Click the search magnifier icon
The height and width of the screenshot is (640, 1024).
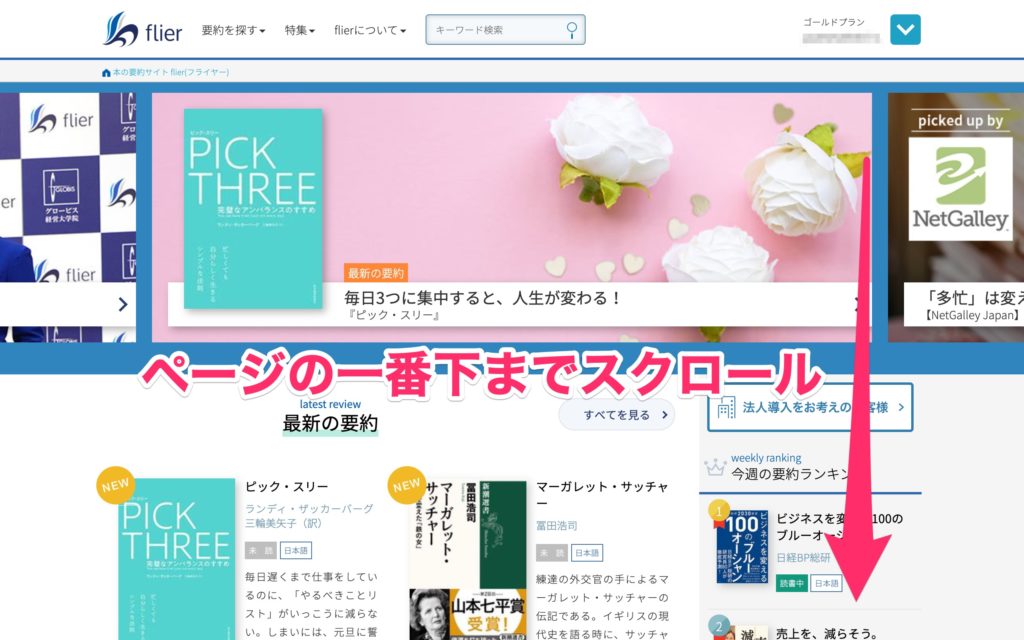pyautogui.click(x=571, y=30)
